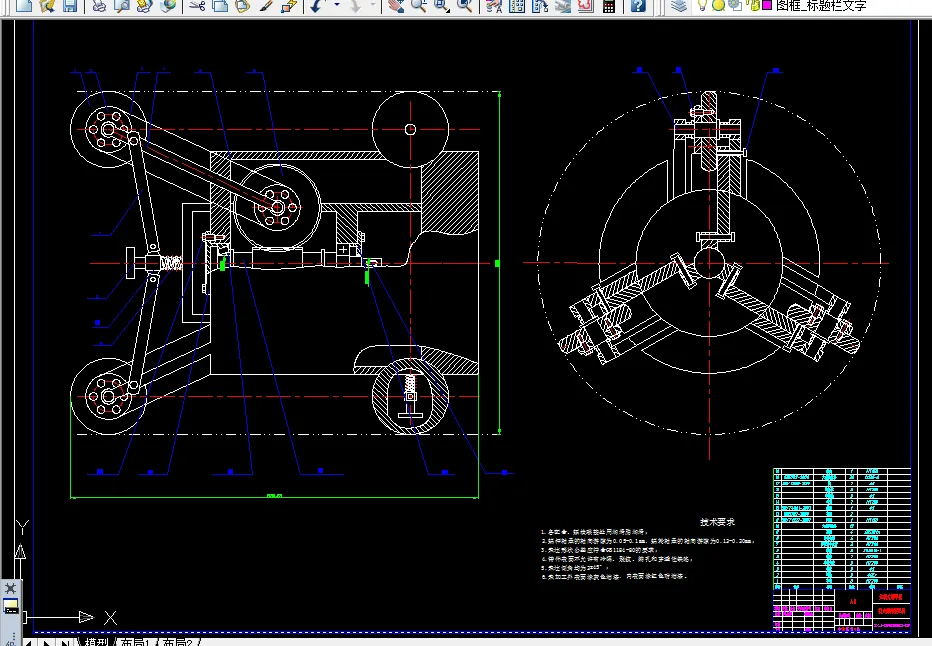Paste from the clipboard icon

point(243,5)
